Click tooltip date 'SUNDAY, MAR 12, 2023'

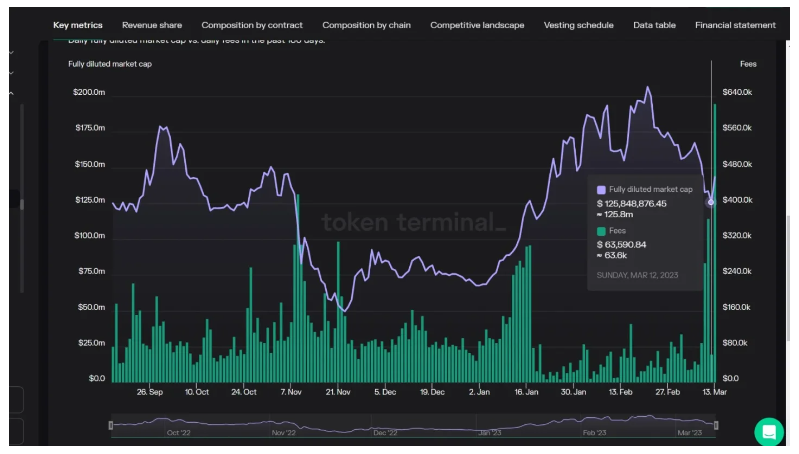(x=637, y=275)
